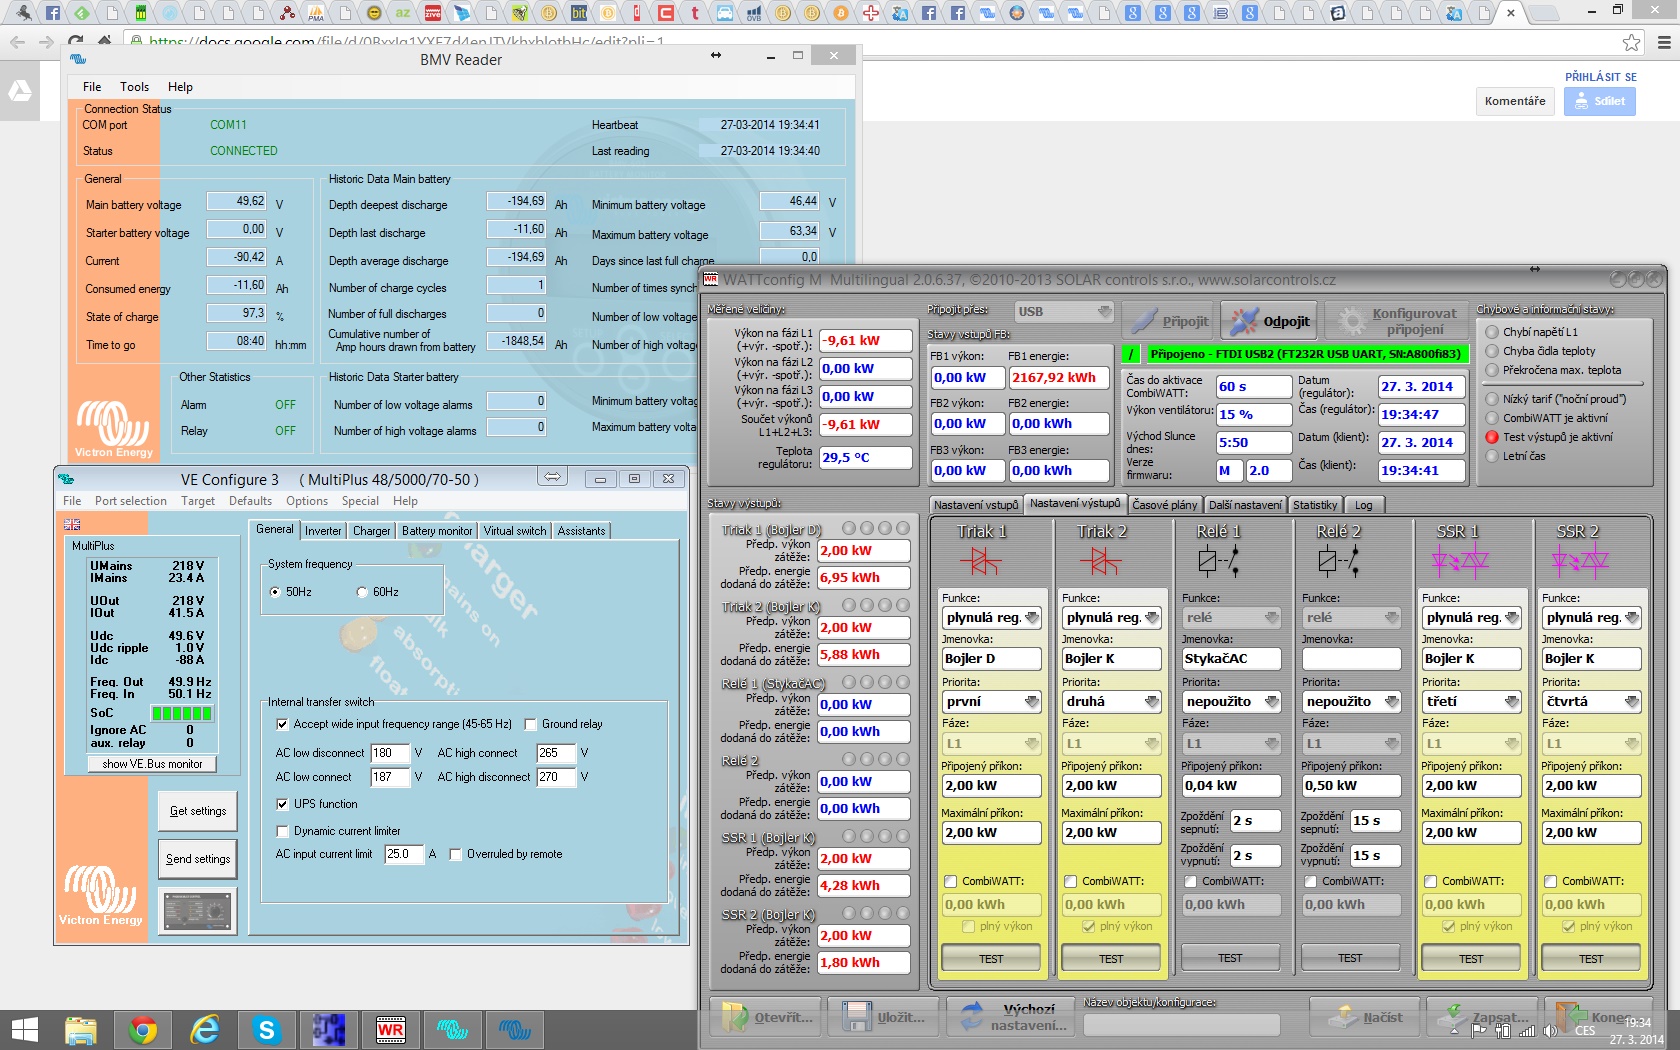Select the 50Hz system frequency

(x=275, y=592)
